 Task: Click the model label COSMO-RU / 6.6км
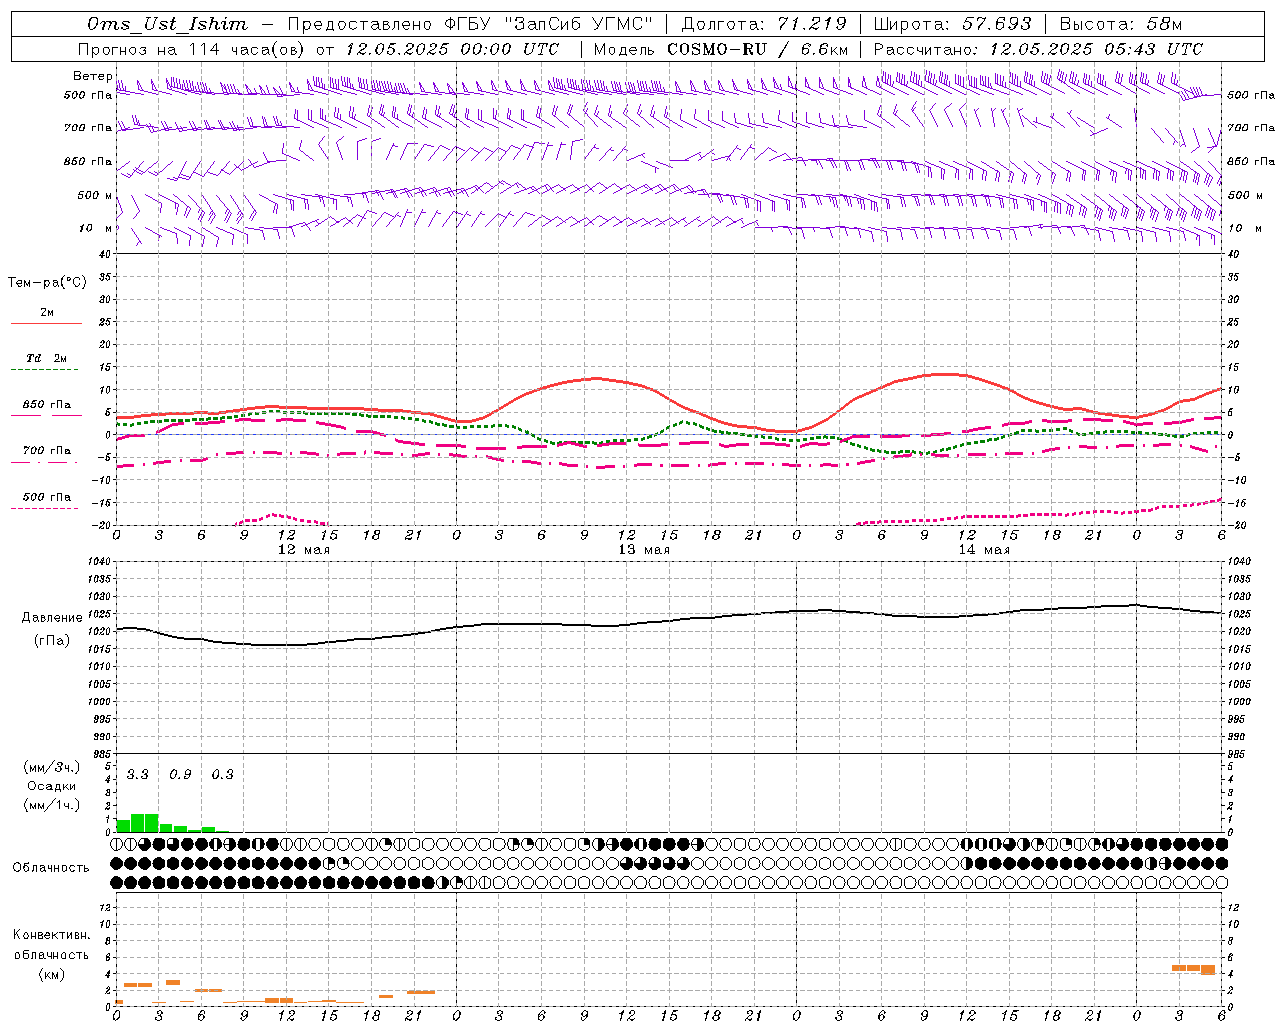(x=757, y=49)
